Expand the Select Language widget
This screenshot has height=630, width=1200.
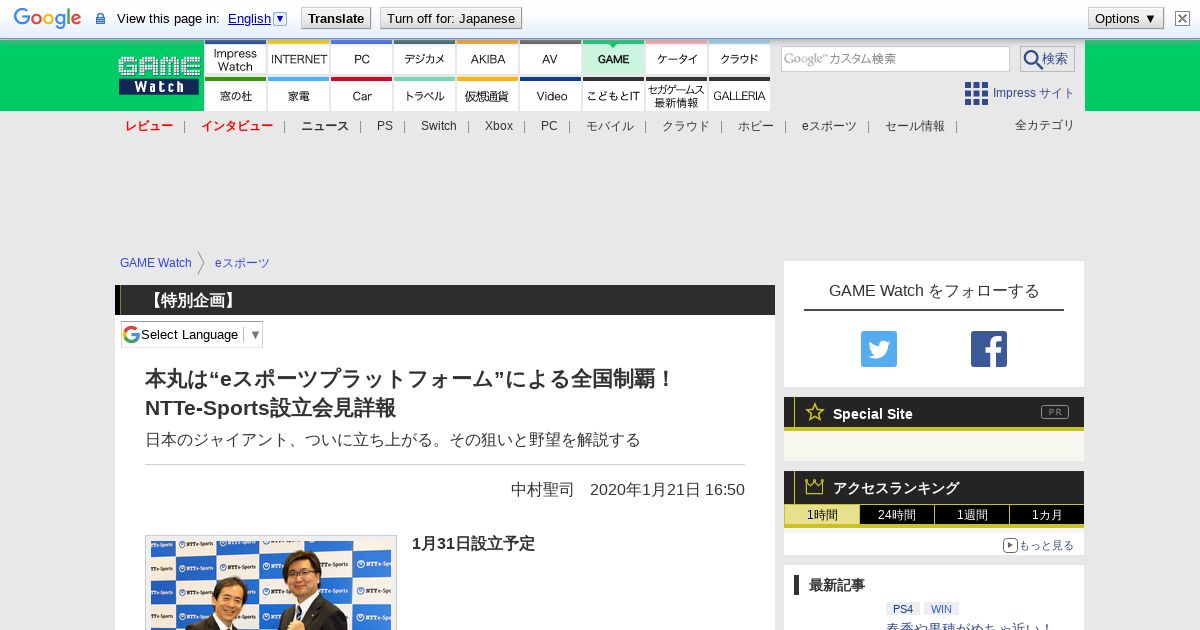[192, 334]
